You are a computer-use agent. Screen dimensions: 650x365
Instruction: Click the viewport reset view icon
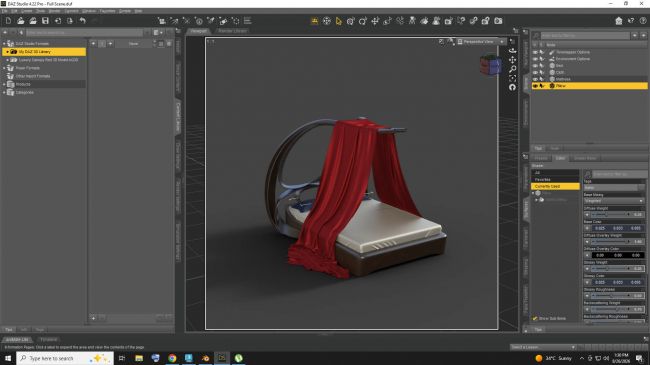pyautogui.click(x=513, y=87)
